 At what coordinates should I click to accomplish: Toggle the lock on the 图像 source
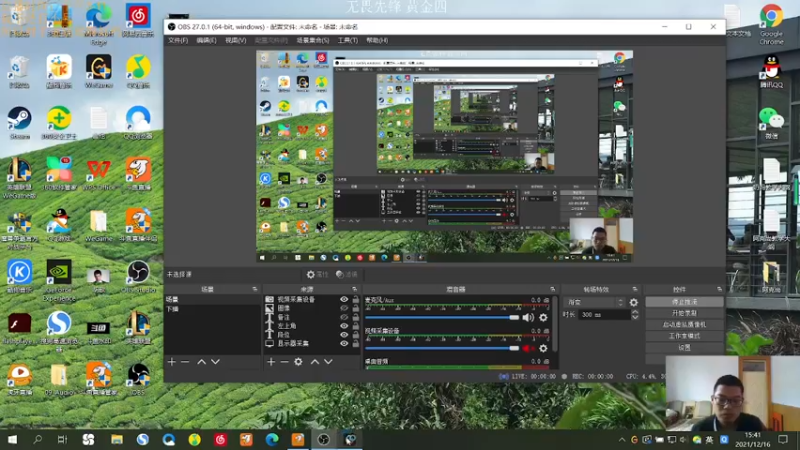point(356,308)
